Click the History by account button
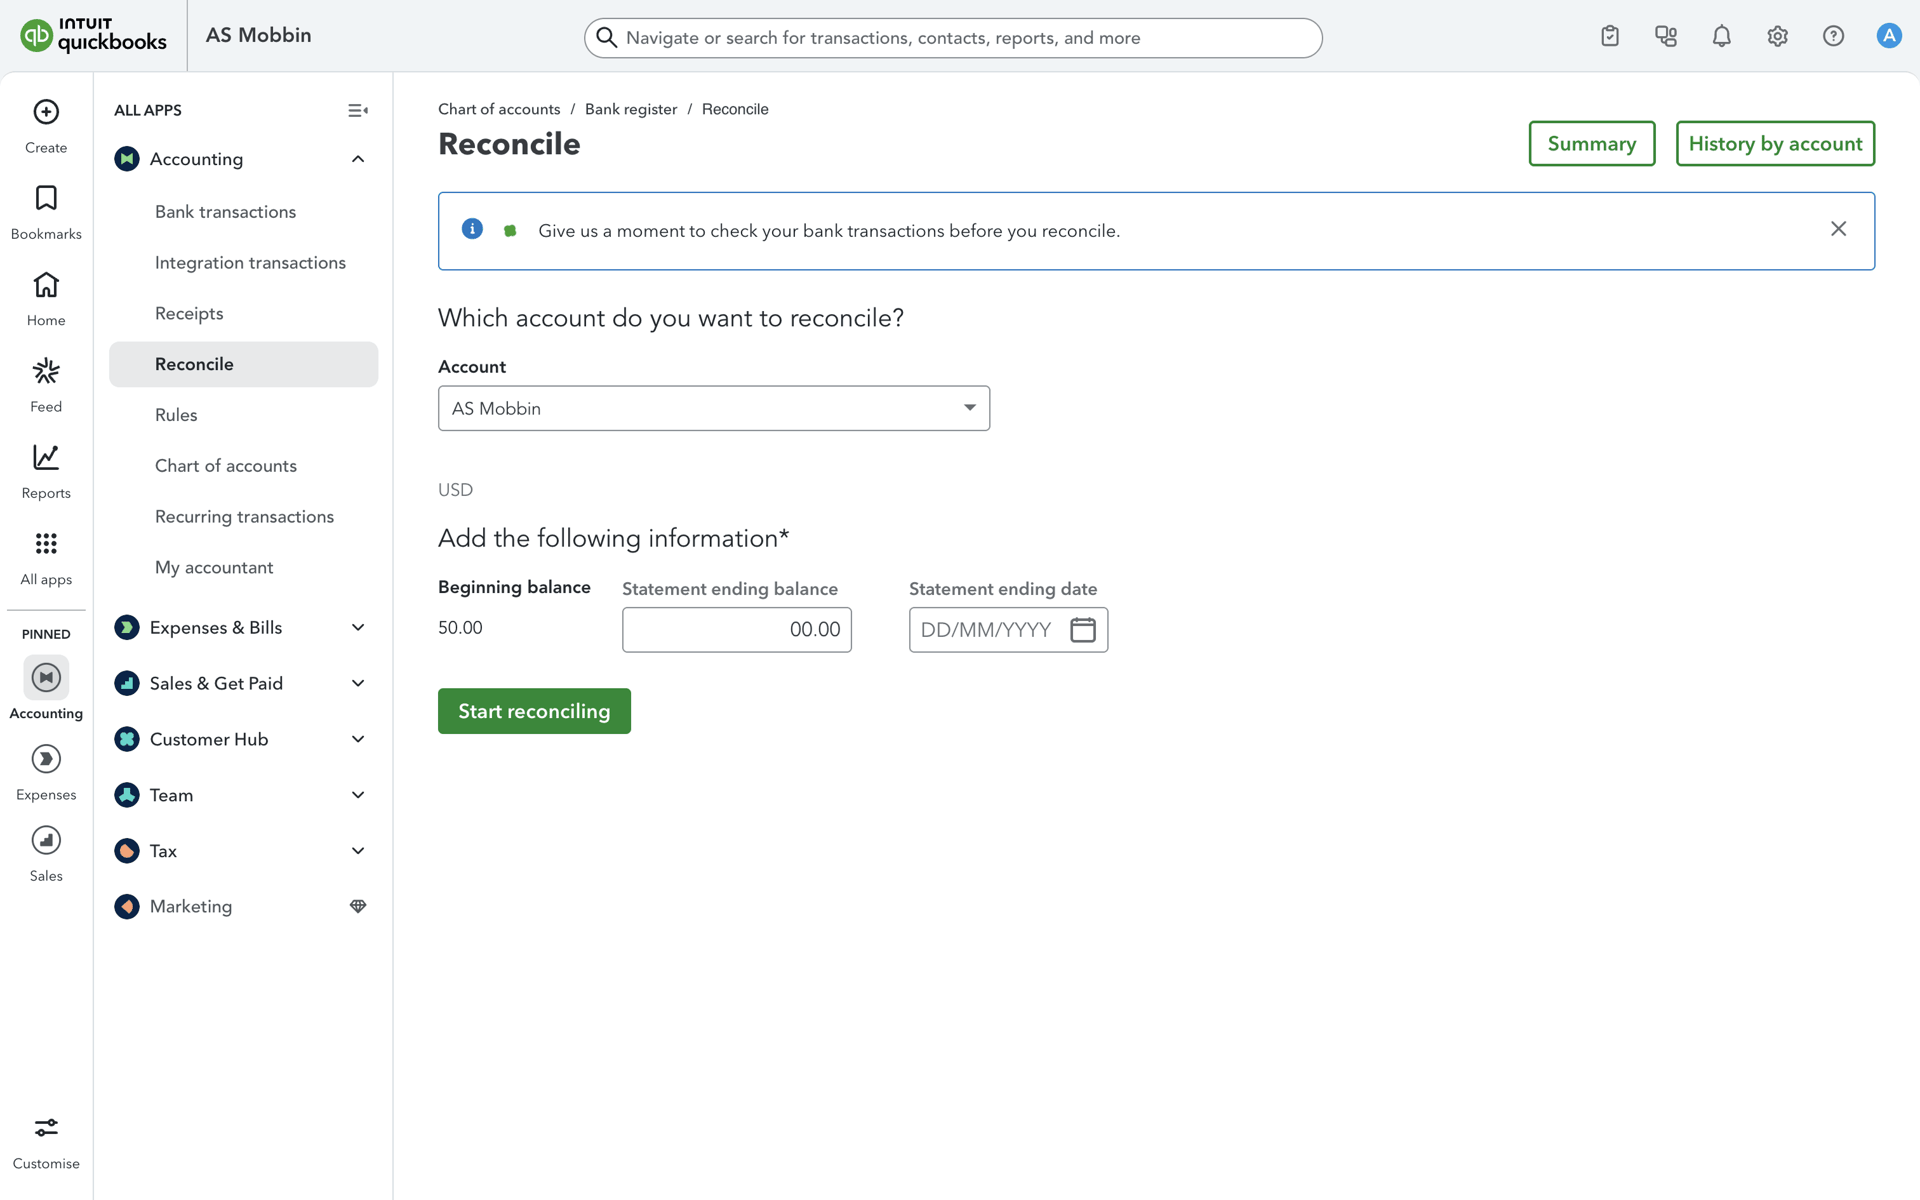1920x1200 pixels. [1775, 143]
